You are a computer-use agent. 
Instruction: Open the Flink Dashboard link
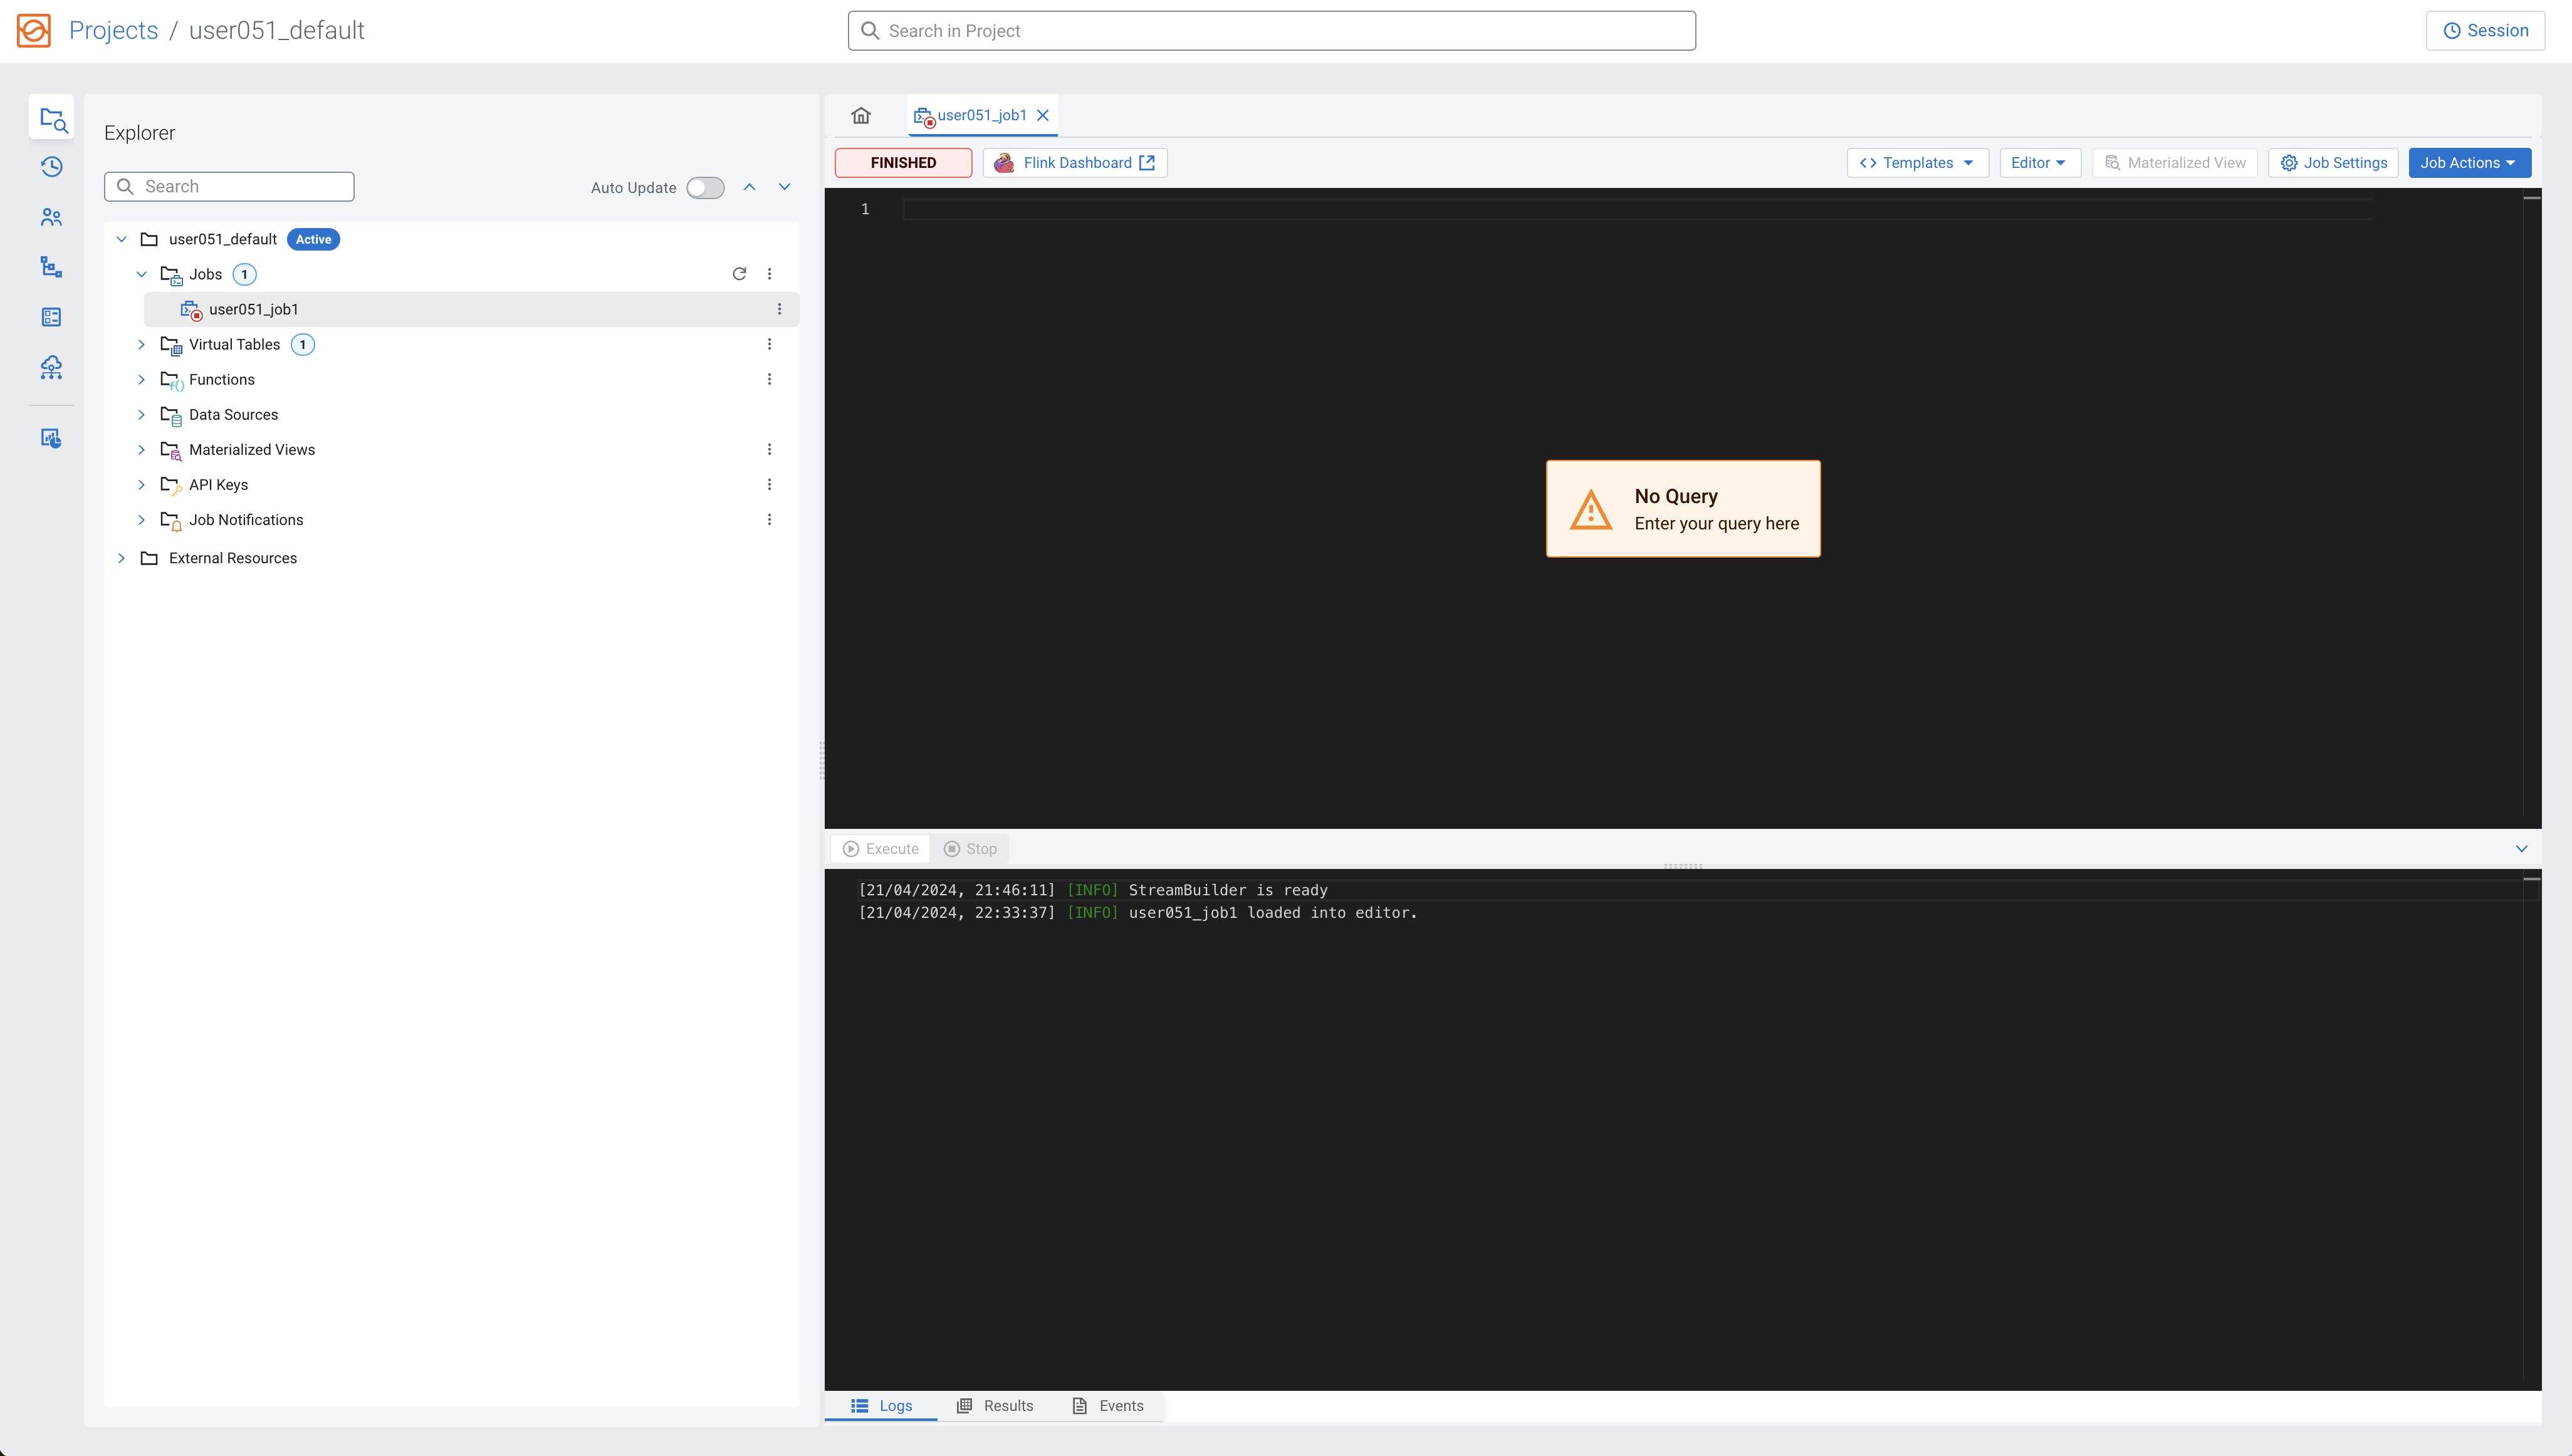(1075, 163)
